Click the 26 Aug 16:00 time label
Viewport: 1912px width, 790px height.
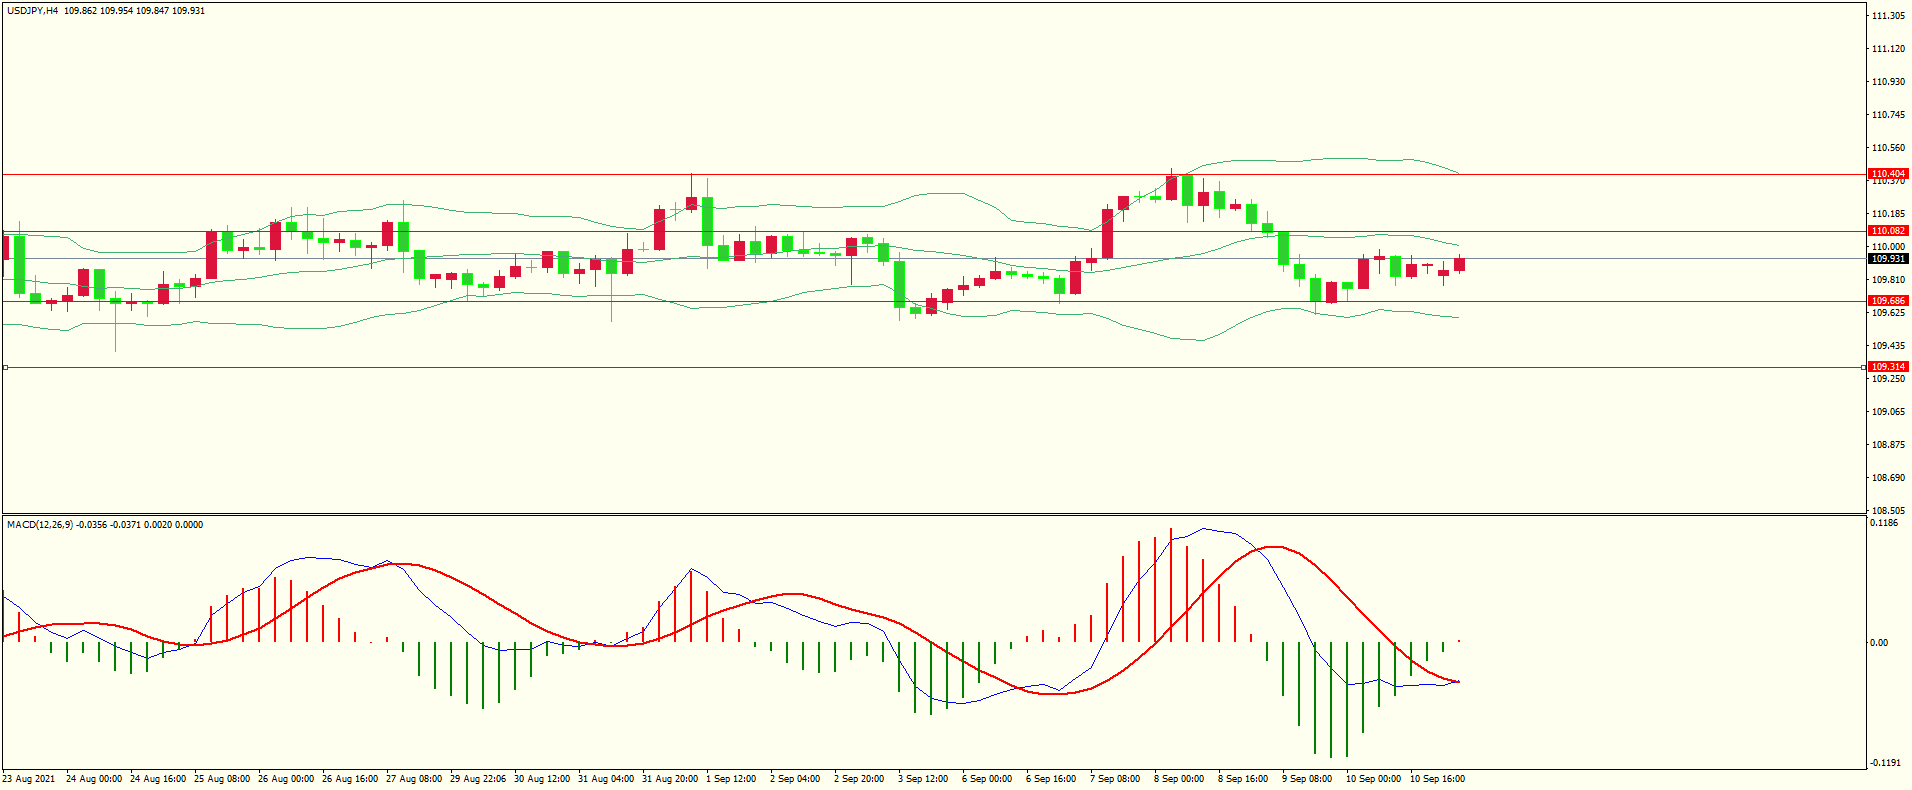[350, 779]
